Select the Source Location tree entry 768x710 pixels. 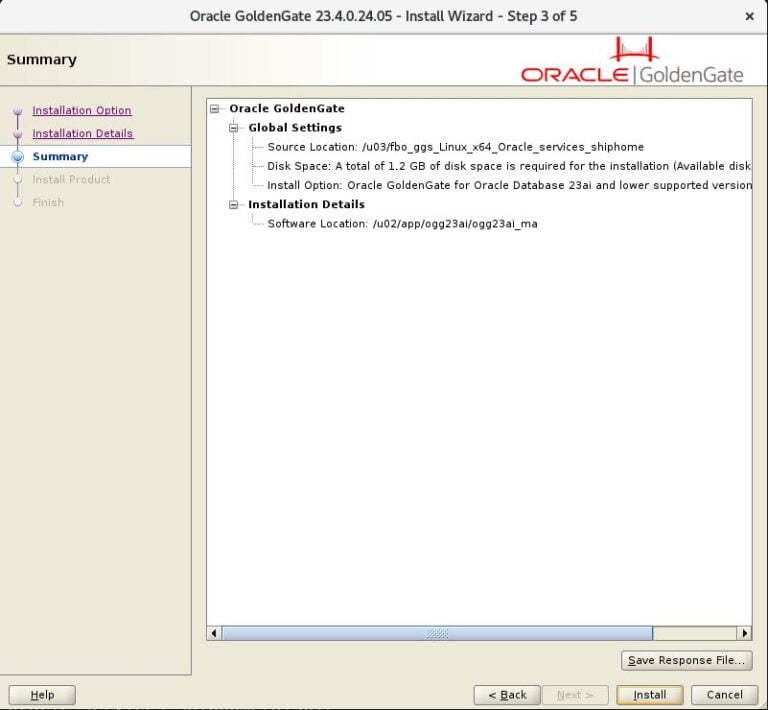point(455,147)
